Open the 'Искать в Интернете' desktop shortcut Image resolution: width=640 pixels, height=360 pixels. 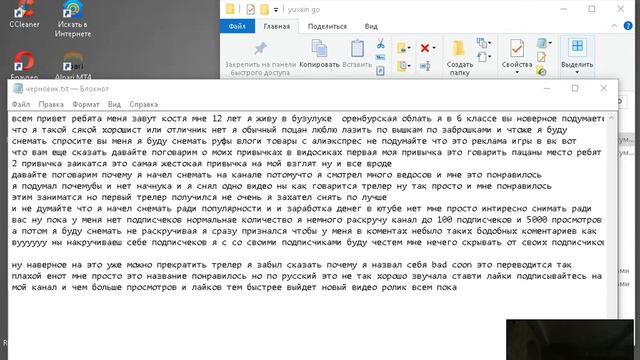(73, 19)
